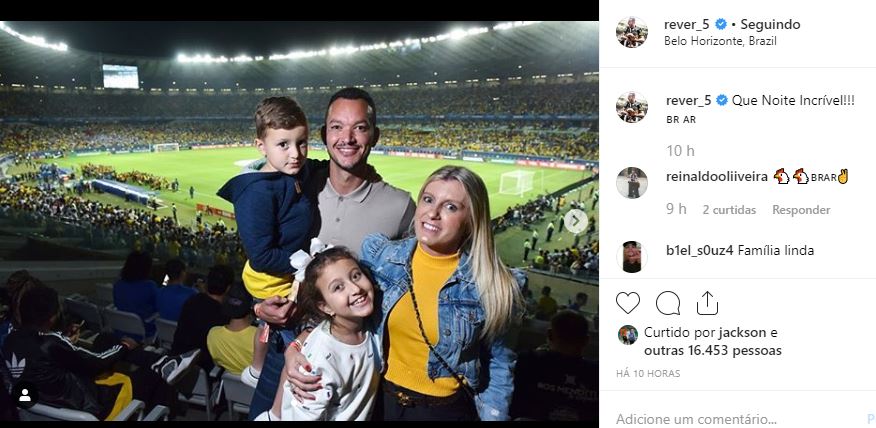The width and height of the screenshot is (876, 428).
Task: Open b1el_s0uz4's avatar
Action: tap(632, 256)
